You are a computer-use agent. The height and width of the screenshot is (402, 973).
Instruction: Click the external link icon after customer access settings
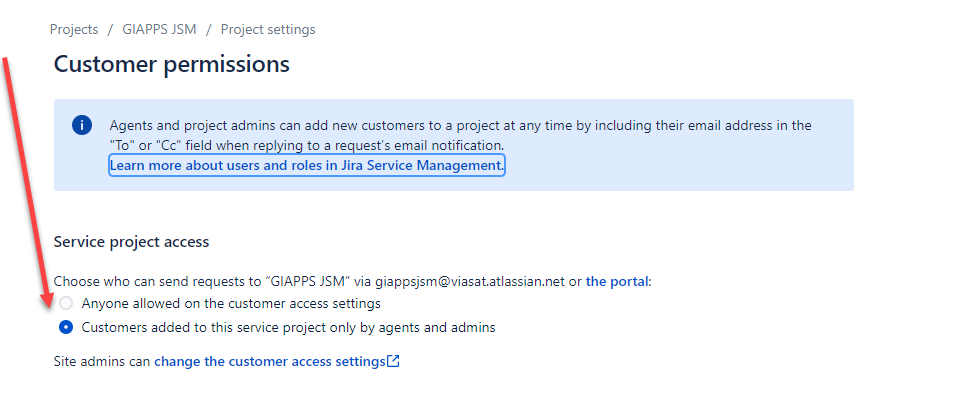click(393, 361)
